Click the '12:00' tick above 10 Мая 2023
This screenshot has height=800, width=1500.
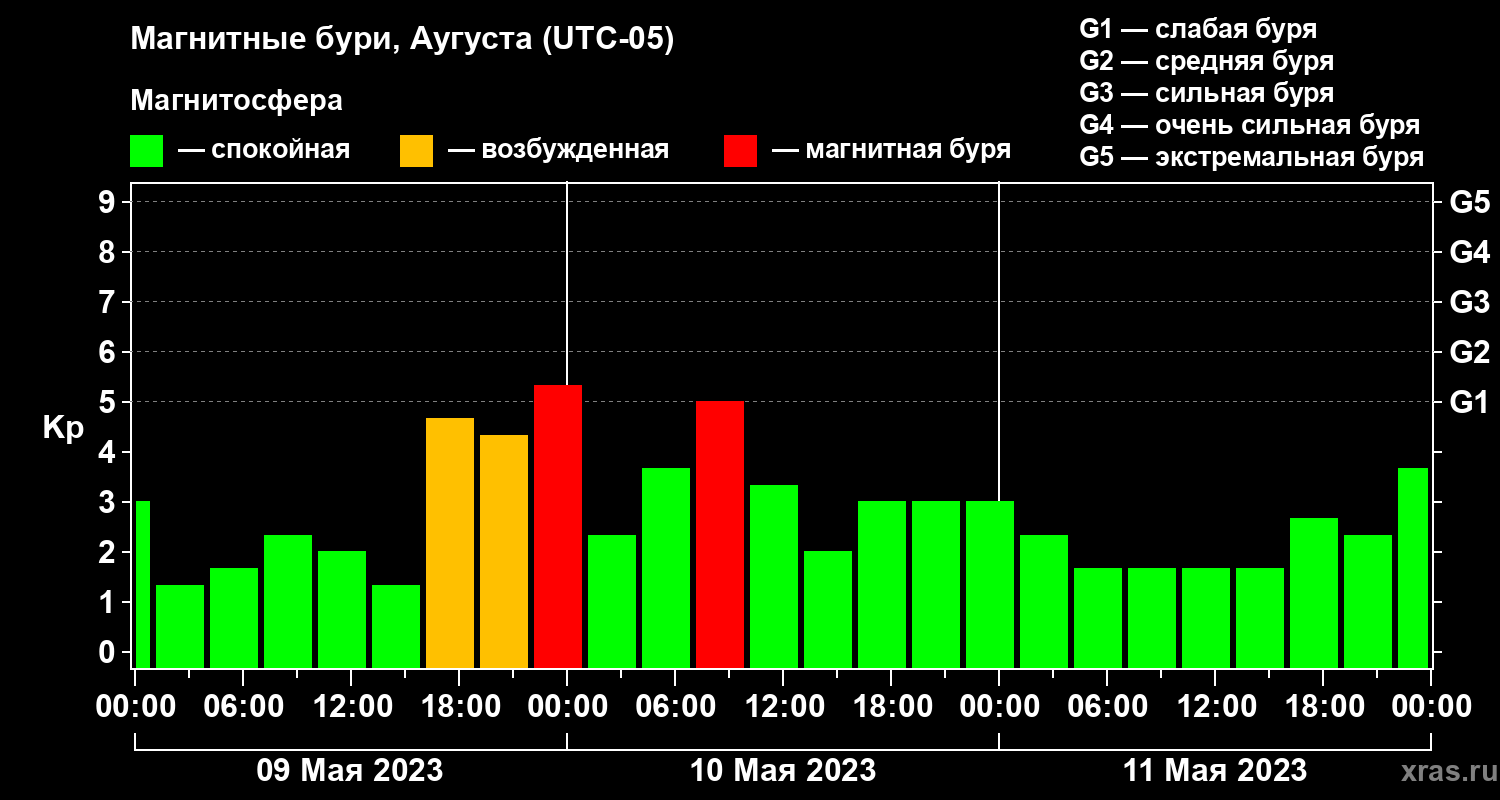[x=783, y=706]
